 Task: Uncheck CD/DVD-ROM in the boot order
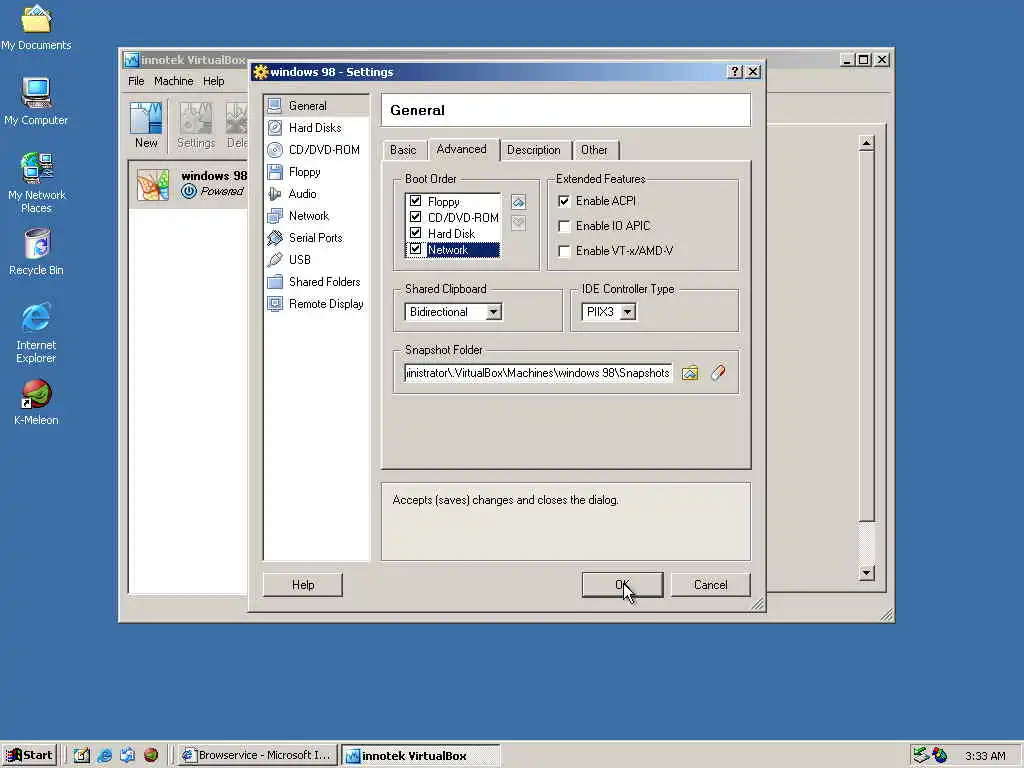tap(415, 217)
